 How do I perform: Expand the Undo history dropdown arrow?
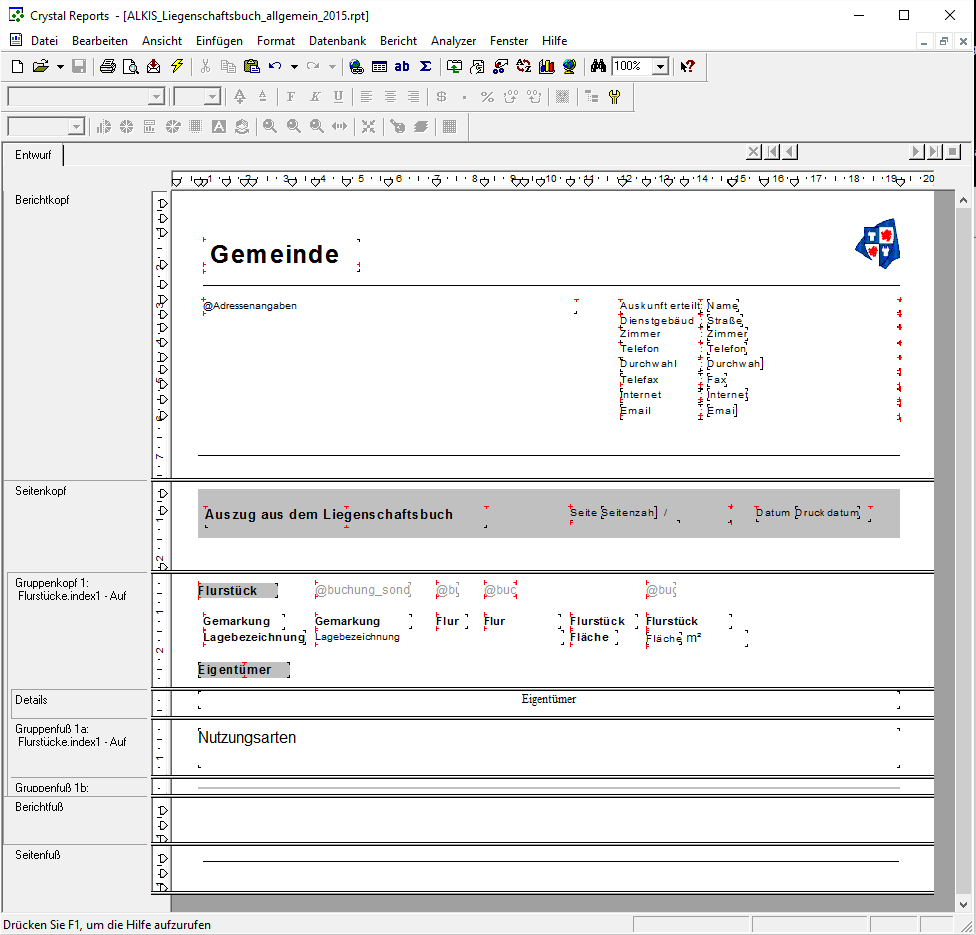tap(294, 66)
